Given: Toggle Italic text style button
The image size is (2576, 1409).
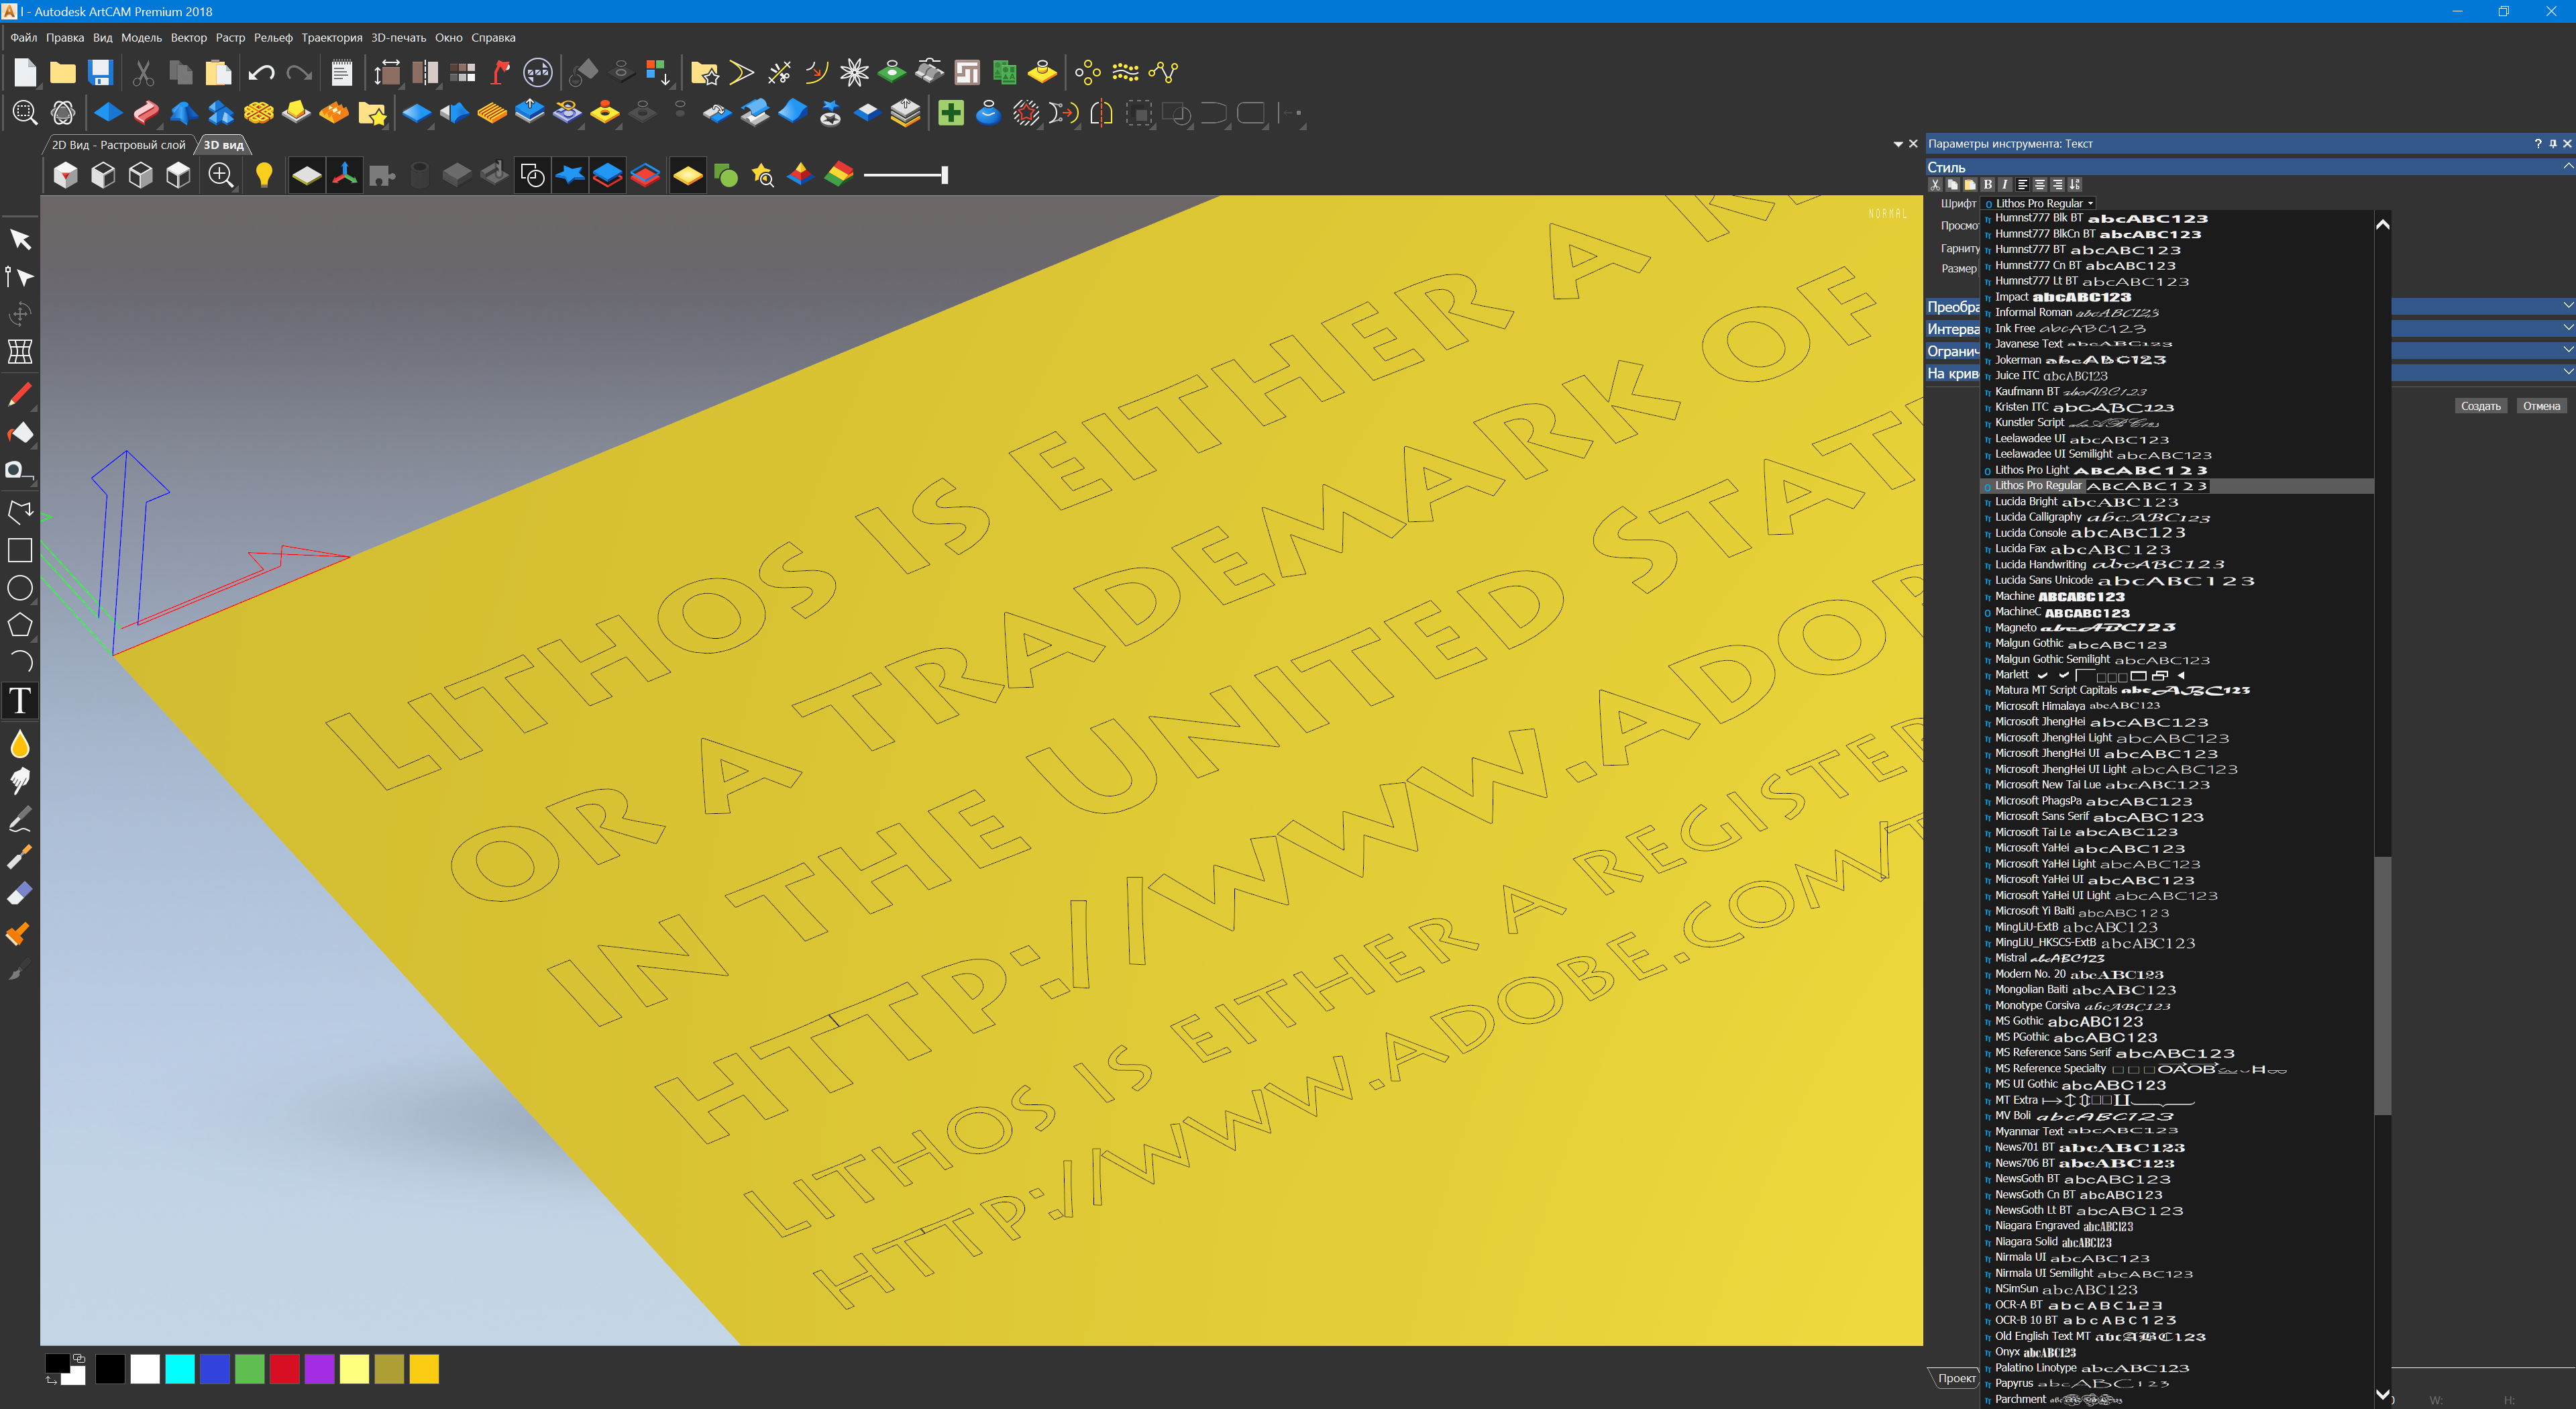Looking at the screenshot, I should pyautogui.click(x=2005, y=184).
